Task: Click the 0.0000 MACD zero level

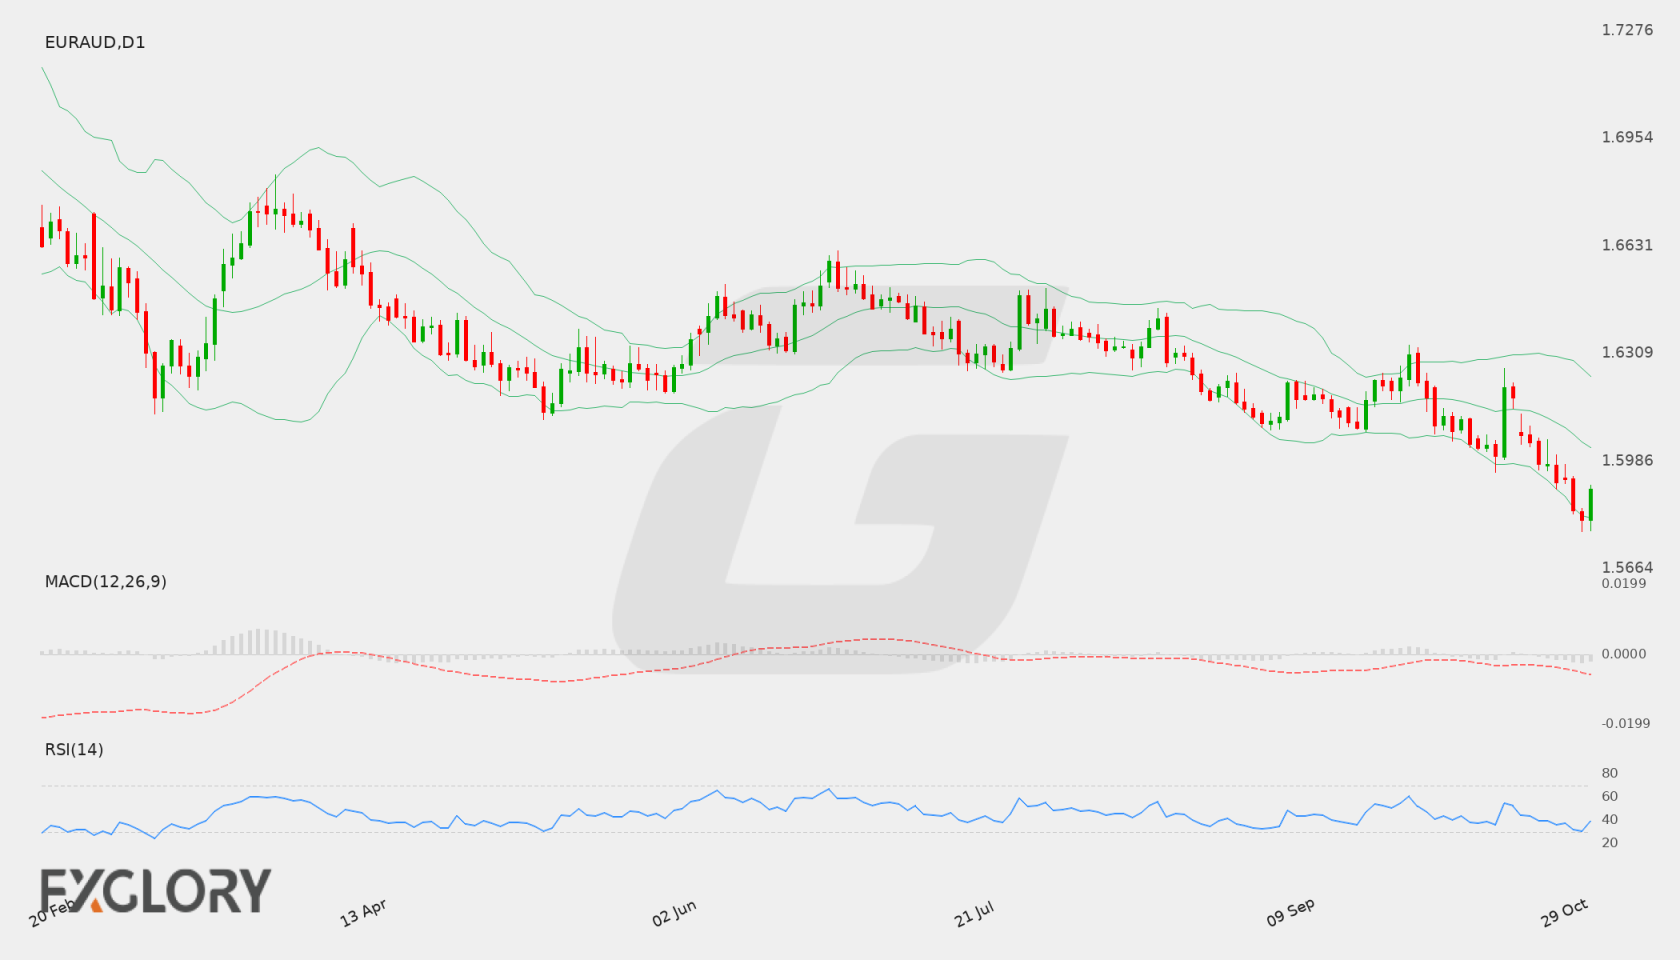Action: tap(1623, 653)
